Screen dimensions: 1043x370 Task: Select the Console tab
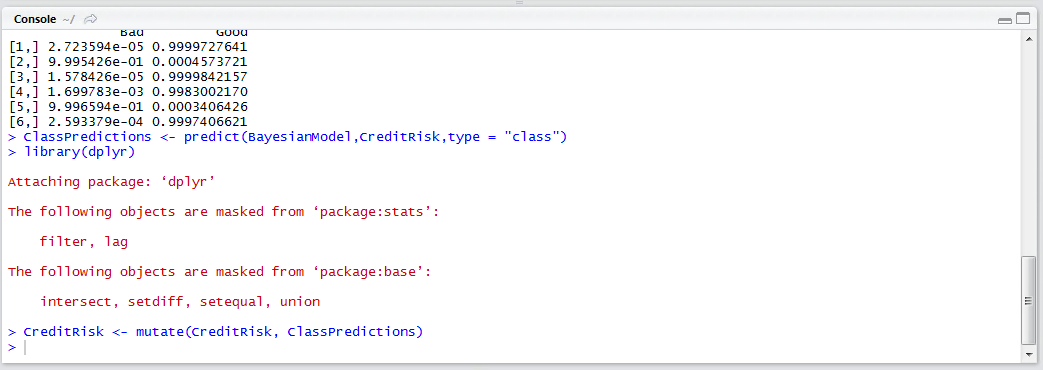click(x=37, y=20)
